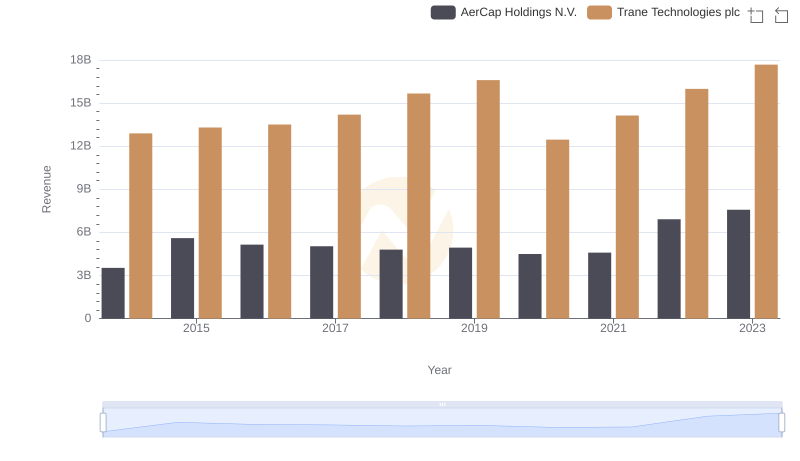Image resolution: width=800 pixels, height=461 pixels.
Task: Click the 12B y-axis label
Action: pyautogui.click(x=81, y=146)
